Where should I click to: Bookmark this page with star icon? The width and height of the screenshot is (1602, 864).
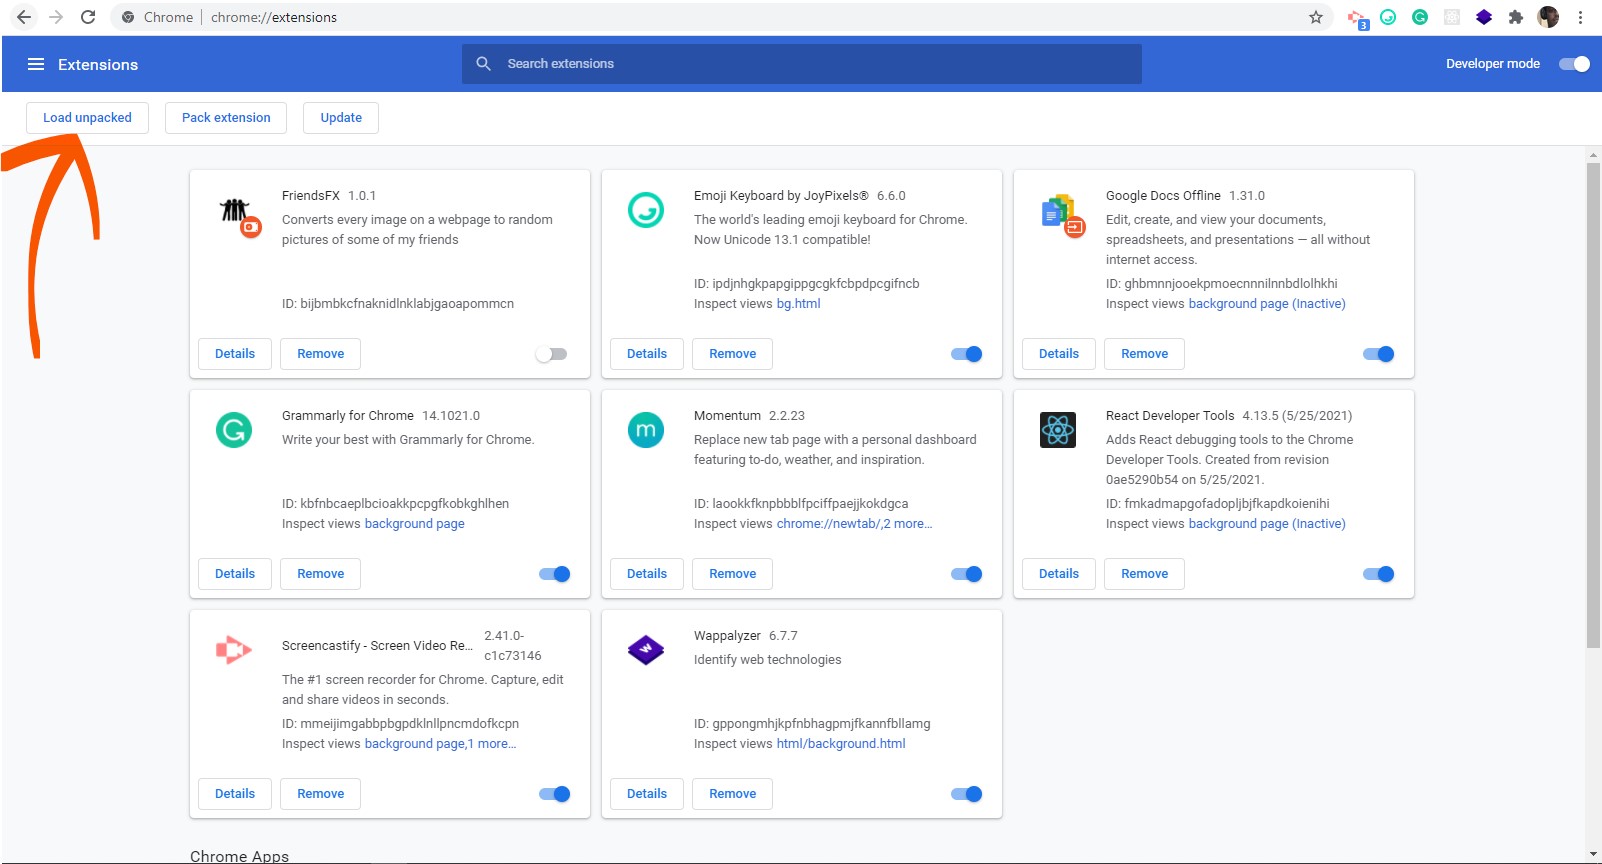[x=1316, y=17]
